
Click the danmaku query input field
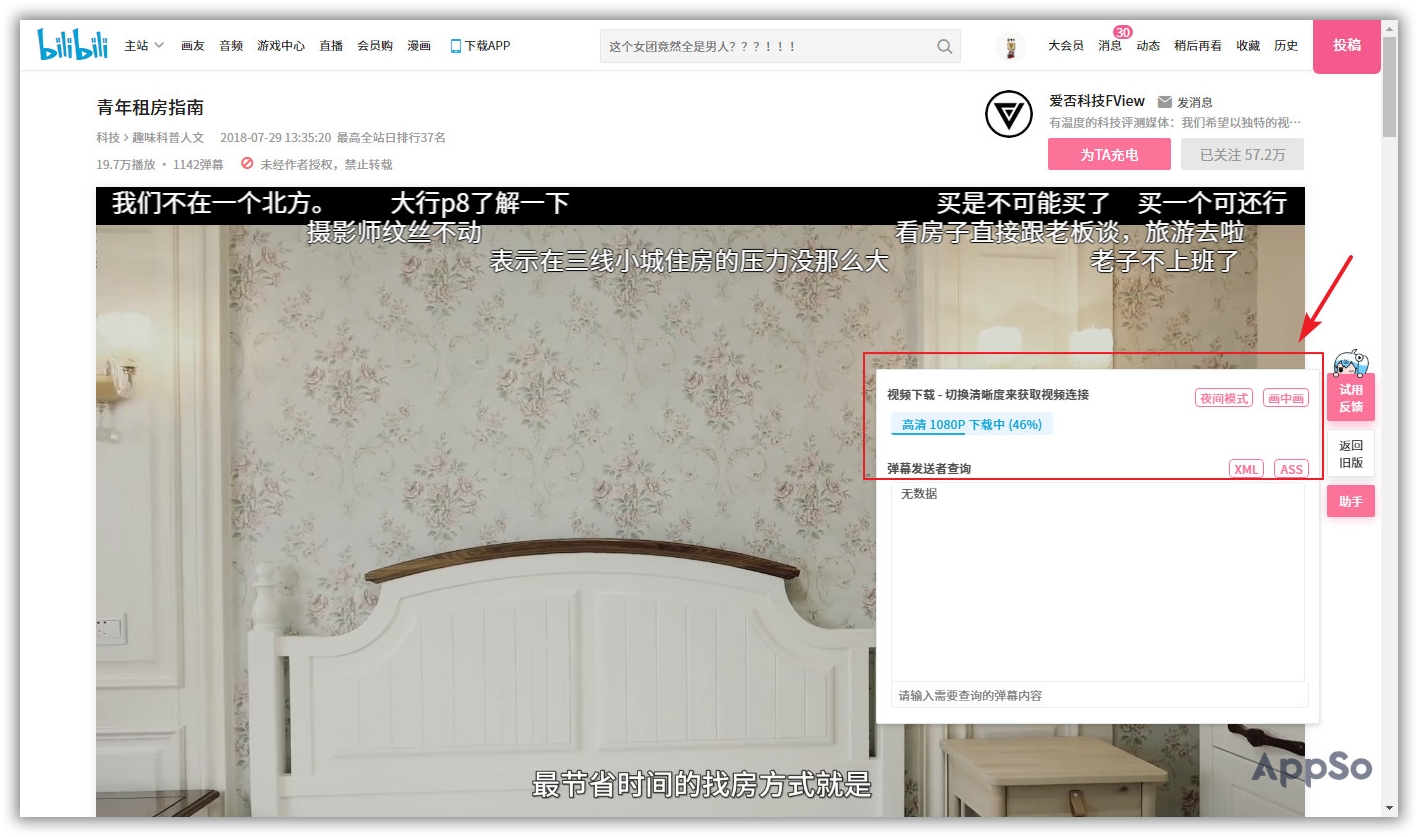[1098, 695]
